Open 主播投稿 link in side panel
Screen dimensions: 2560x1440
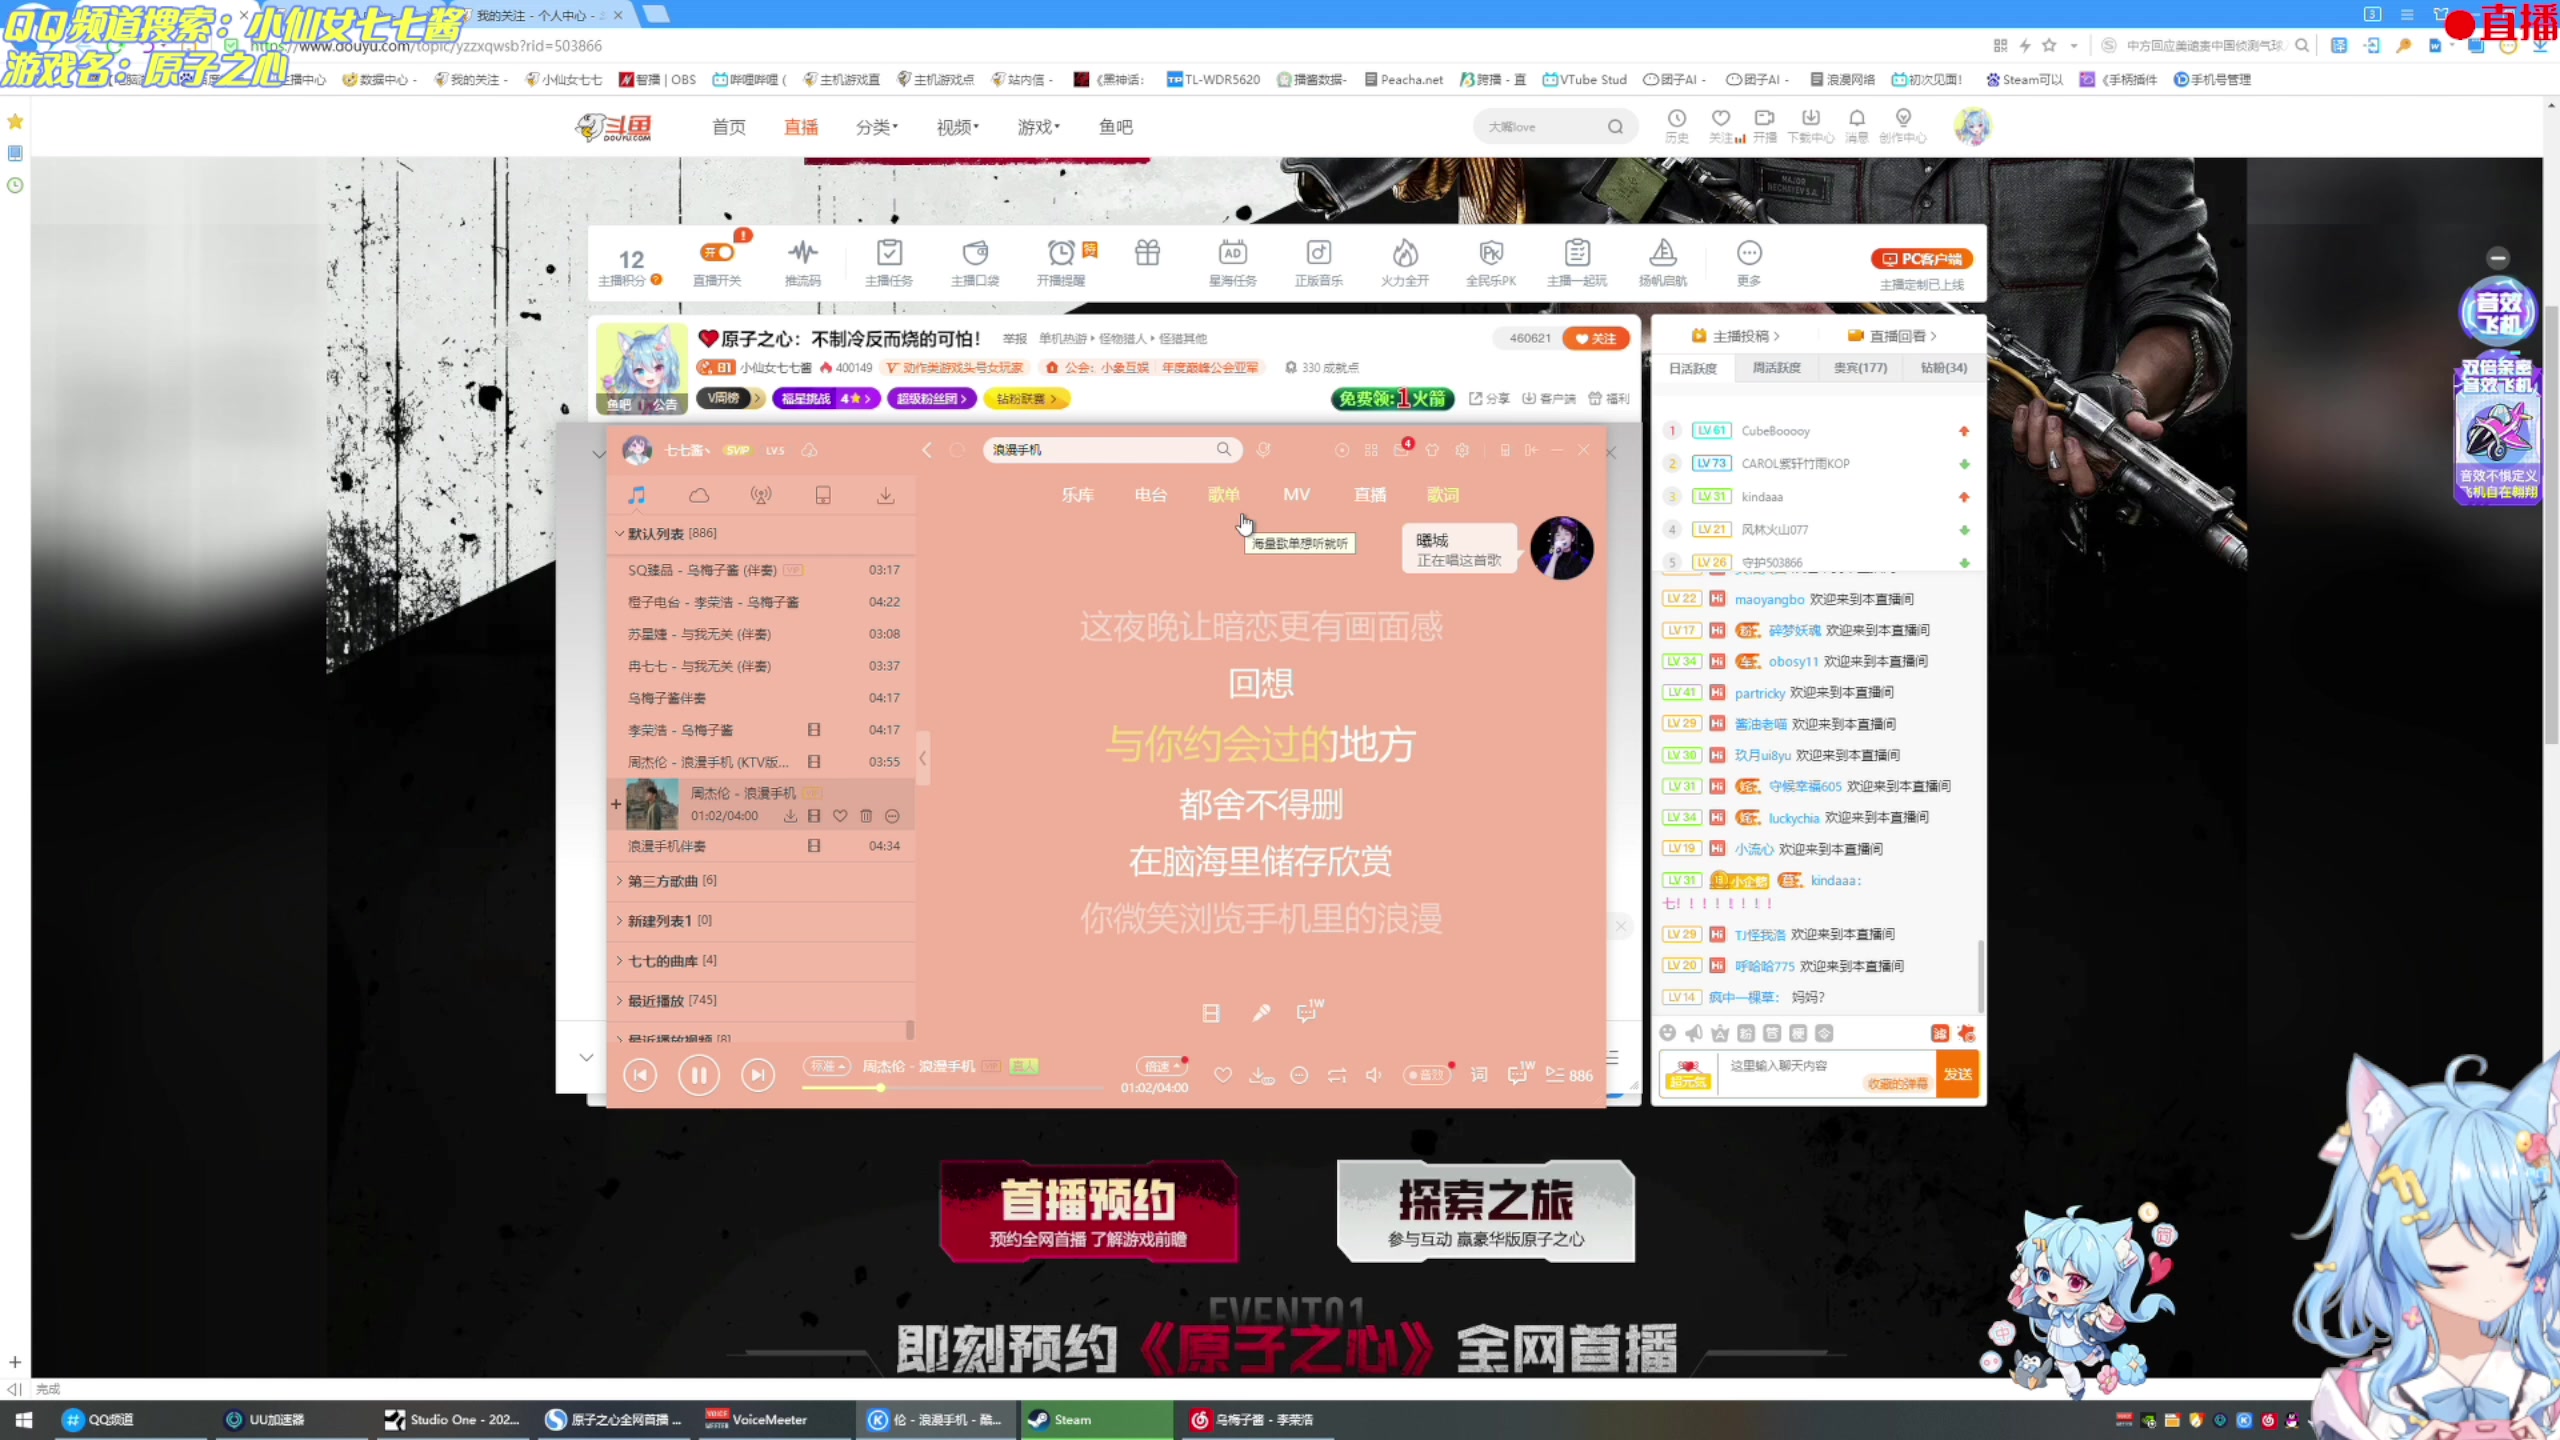[x=1735, y=336]
